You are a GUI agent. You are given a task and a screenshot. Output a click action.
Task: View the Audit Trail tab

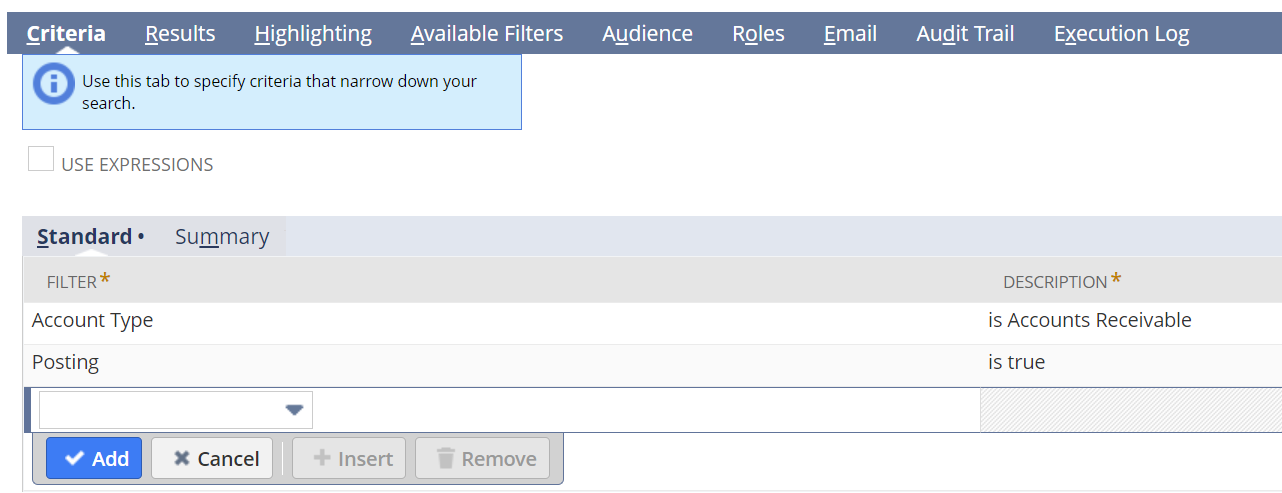point(965,34)
